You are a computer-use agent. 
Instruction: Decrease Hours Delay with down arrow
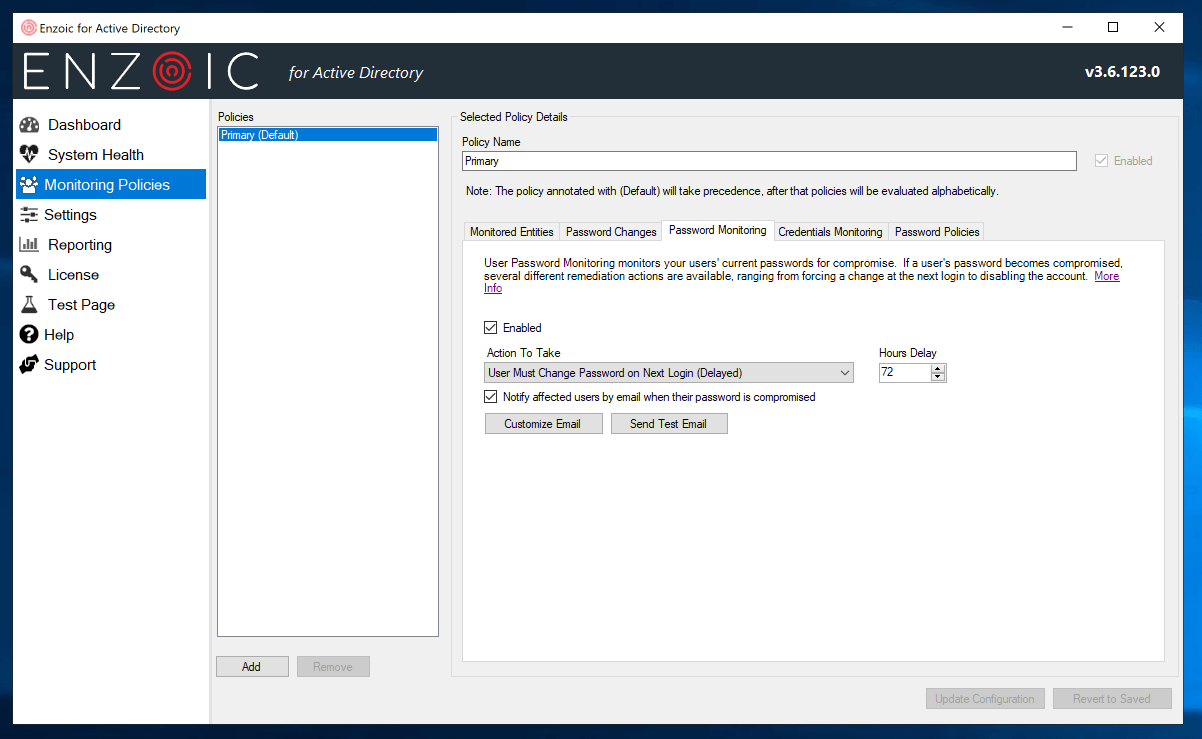click(x=938, y=377)
